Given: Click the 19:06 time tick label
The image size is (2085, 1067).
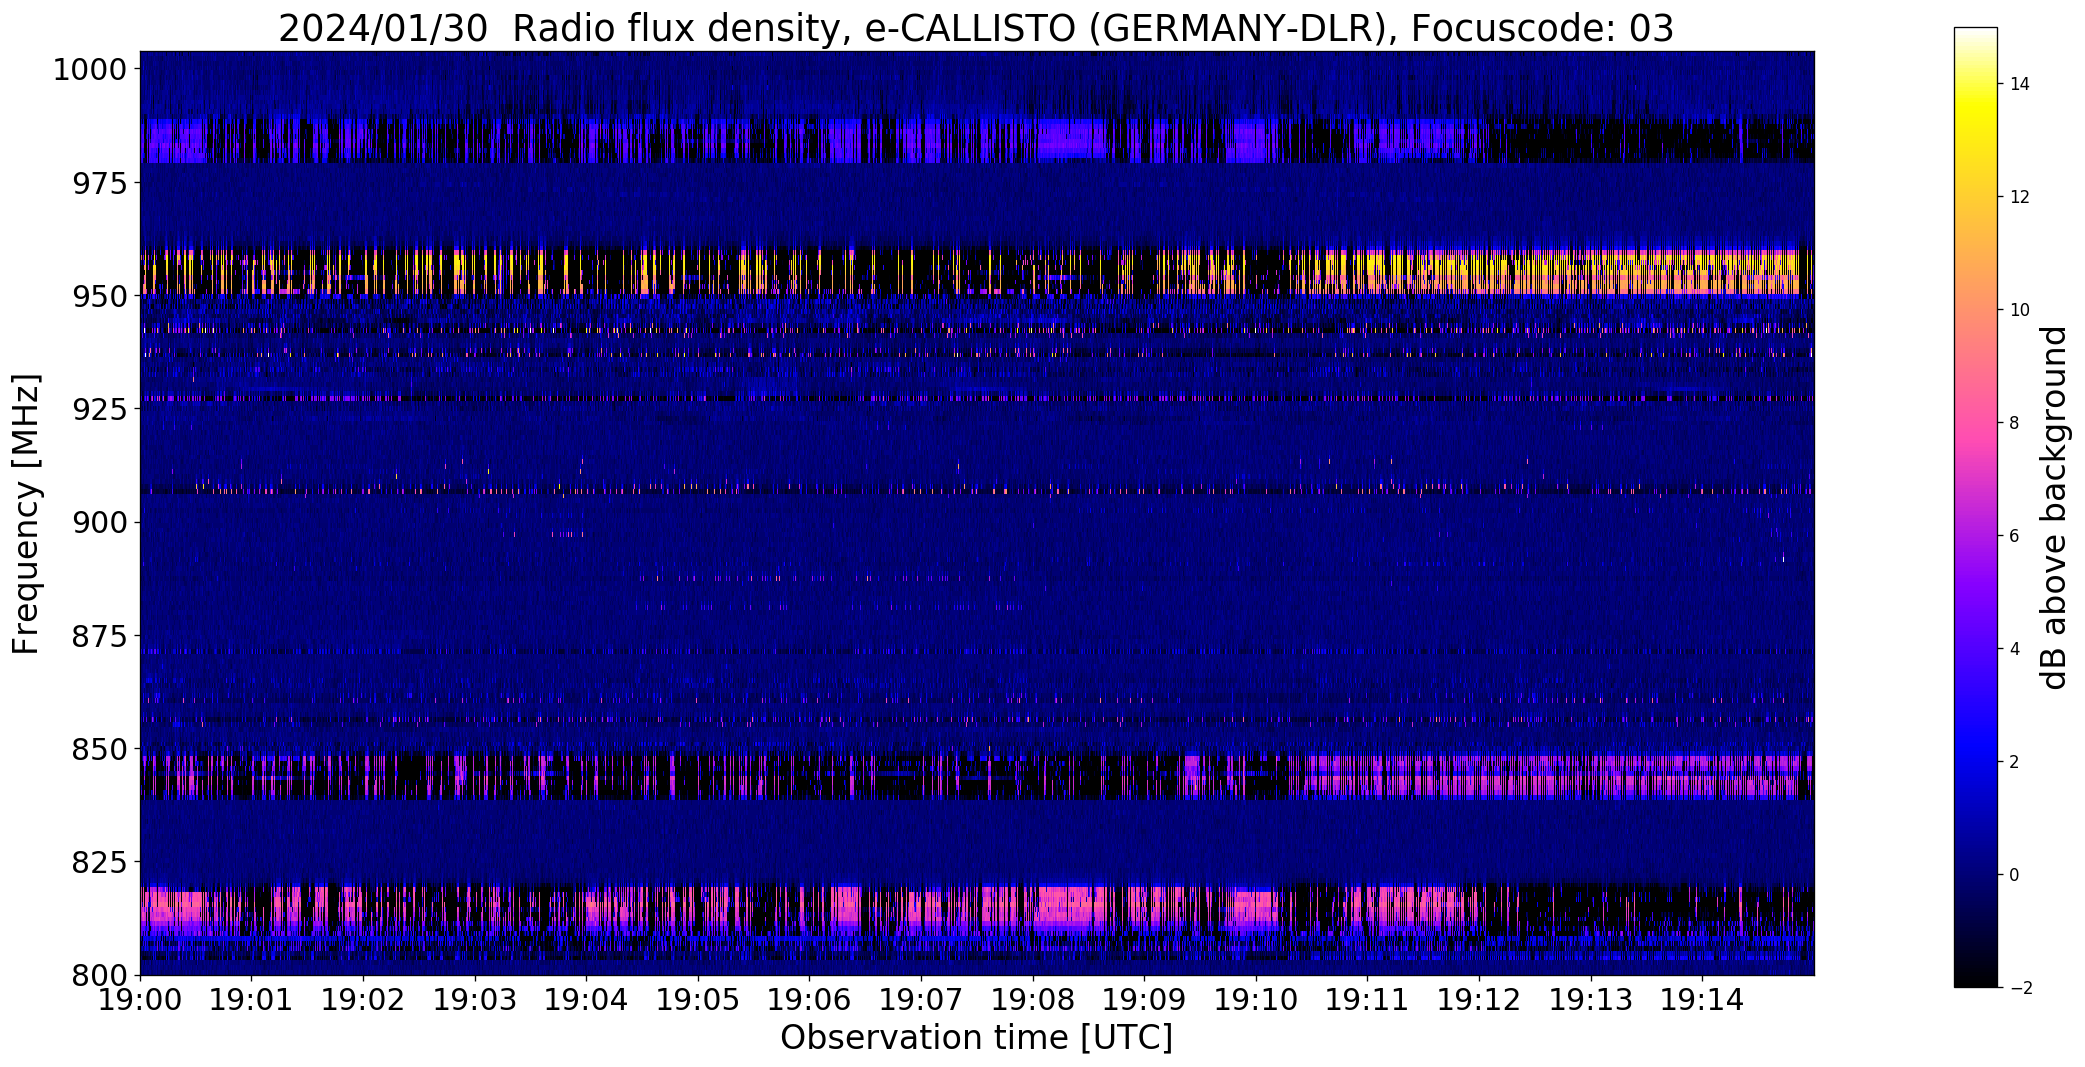Looking at the screenshot, I should 809,999.
